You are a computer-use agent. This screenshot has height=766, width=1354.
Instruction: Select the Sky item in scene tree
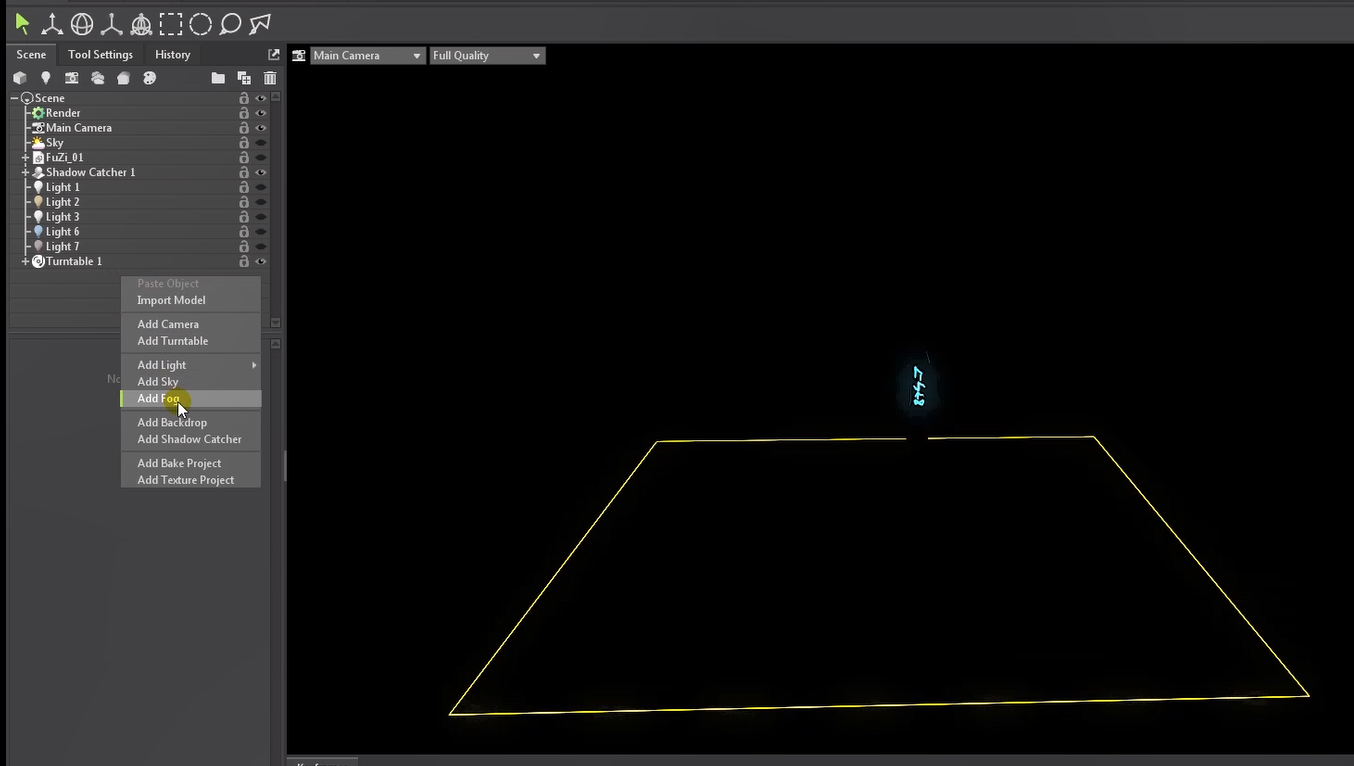coord(55,143)
